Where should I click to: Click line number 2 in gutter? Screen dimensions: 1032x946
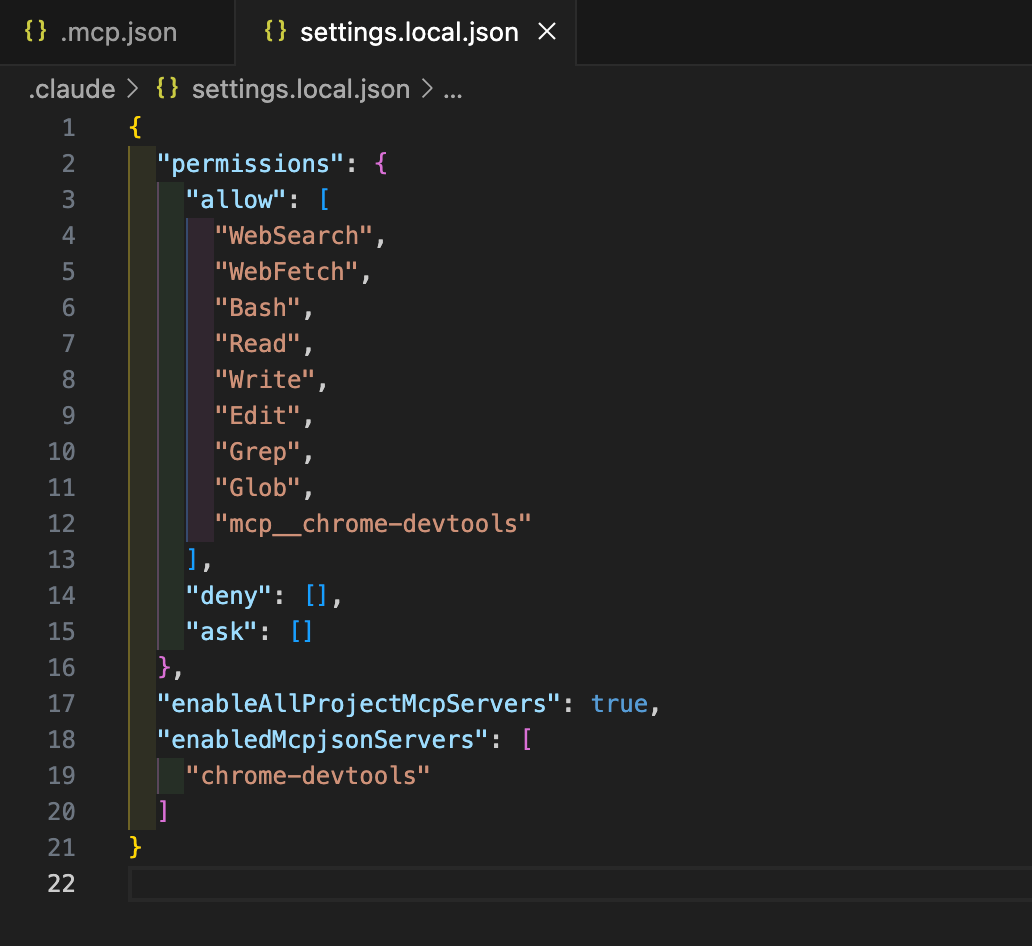coord(68,163)
